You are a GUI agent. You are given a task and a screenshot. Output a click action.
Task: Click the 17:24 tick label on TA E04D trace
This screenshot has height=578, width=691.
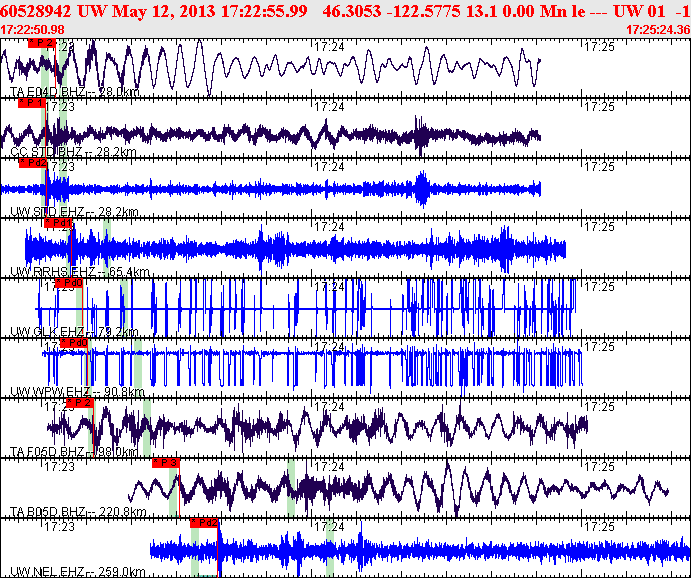point(329,47)
